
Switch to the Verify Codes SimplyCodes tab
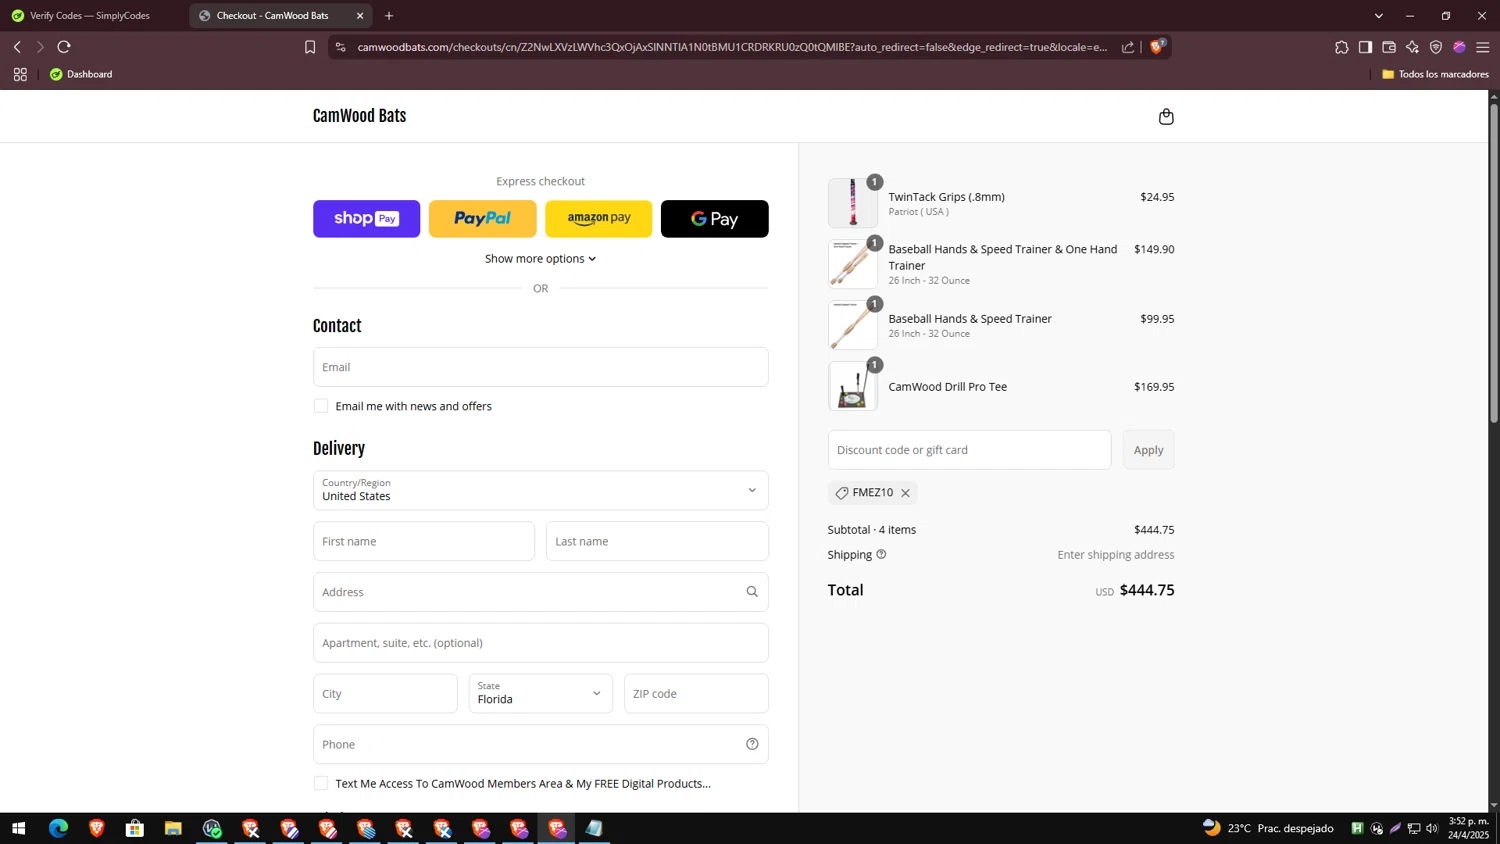[x=90, y=16]
